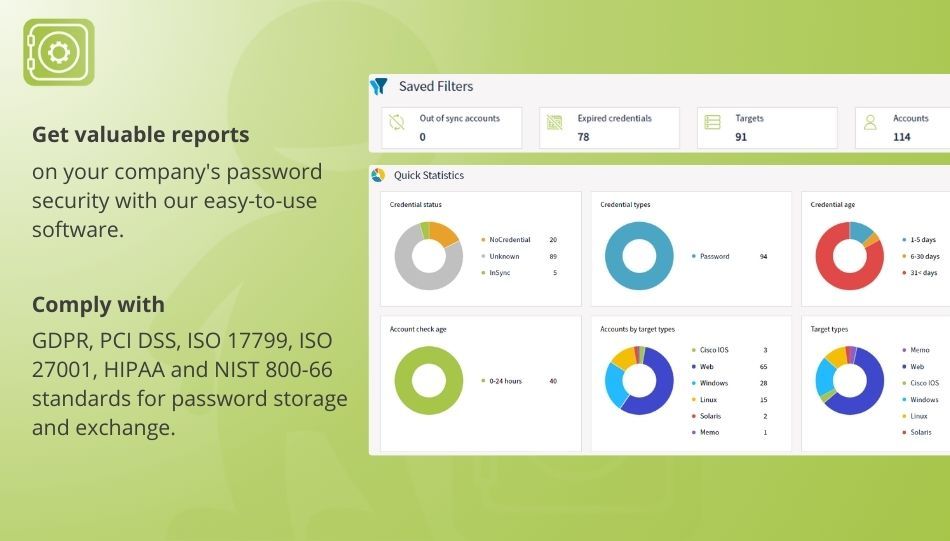
Task: Click the out of sync arrows icon
Action: [x=397, y=122]
